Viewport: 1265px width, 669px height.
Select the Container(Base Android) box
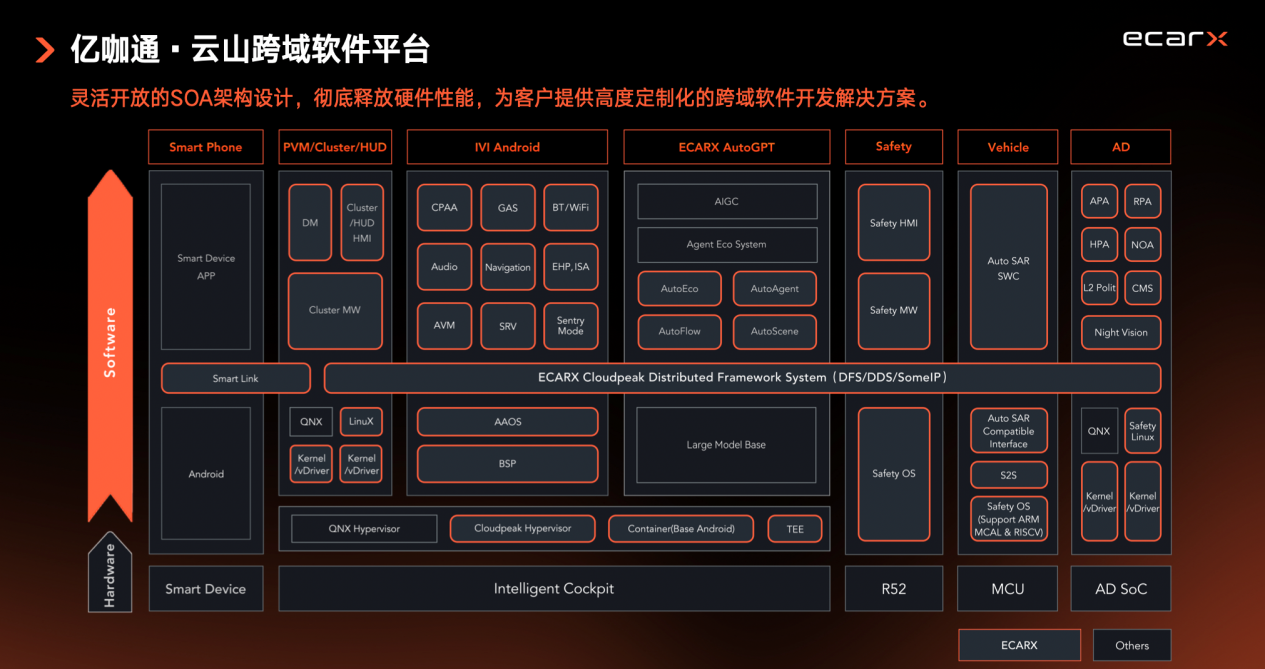681,529
